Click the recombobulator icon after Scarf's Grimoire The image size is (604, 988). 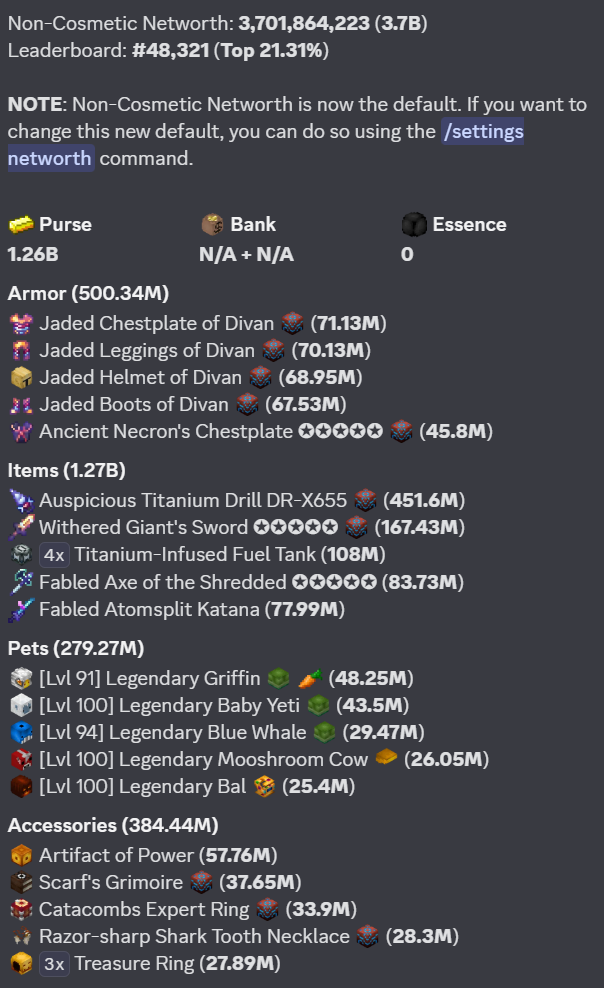tap(202, 883)
